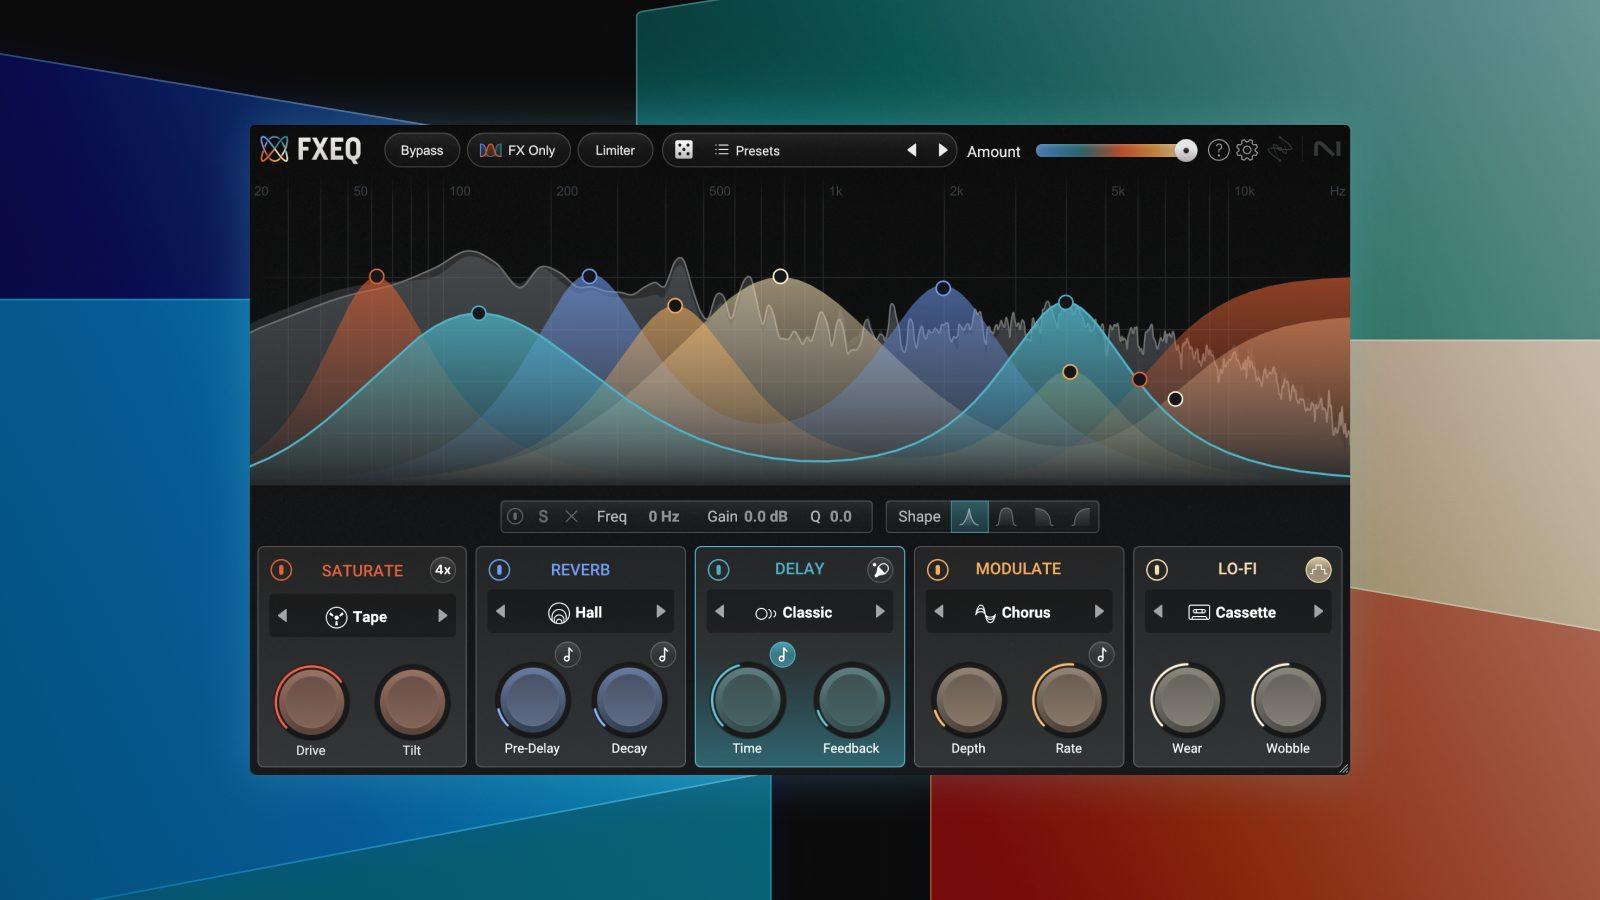The width and height of the screenshot is (1600, 900).
Task: Select the high shelf shape icon
Action: click(1080, 517)
